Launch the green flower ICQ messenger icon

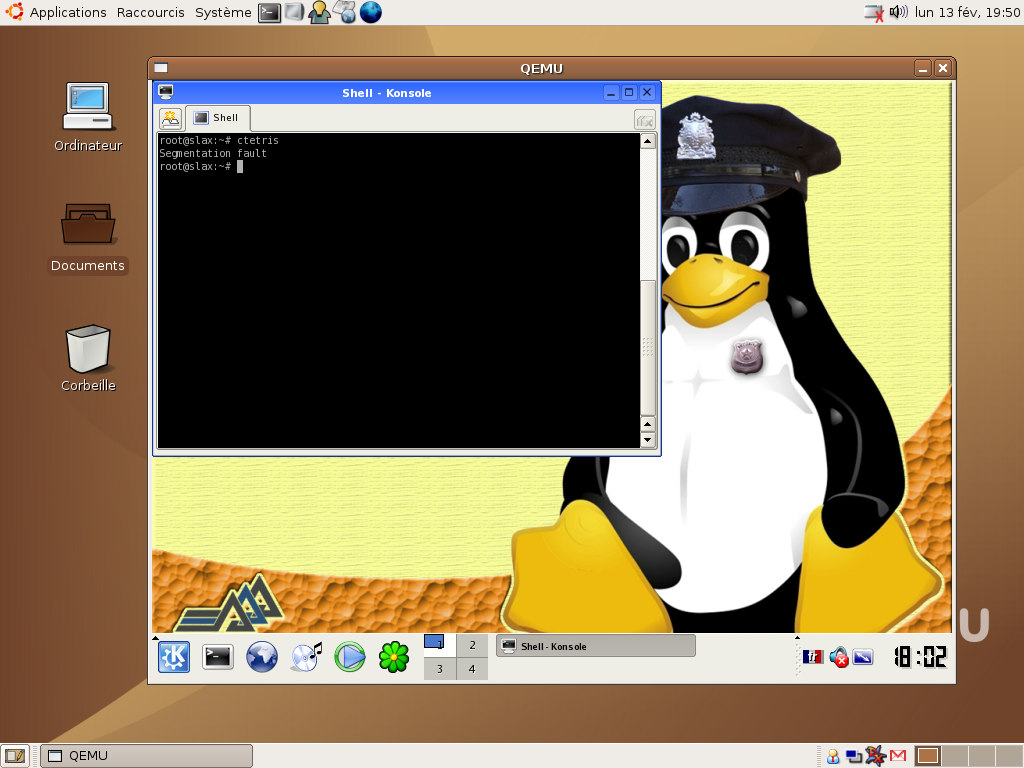pos(394,657)
